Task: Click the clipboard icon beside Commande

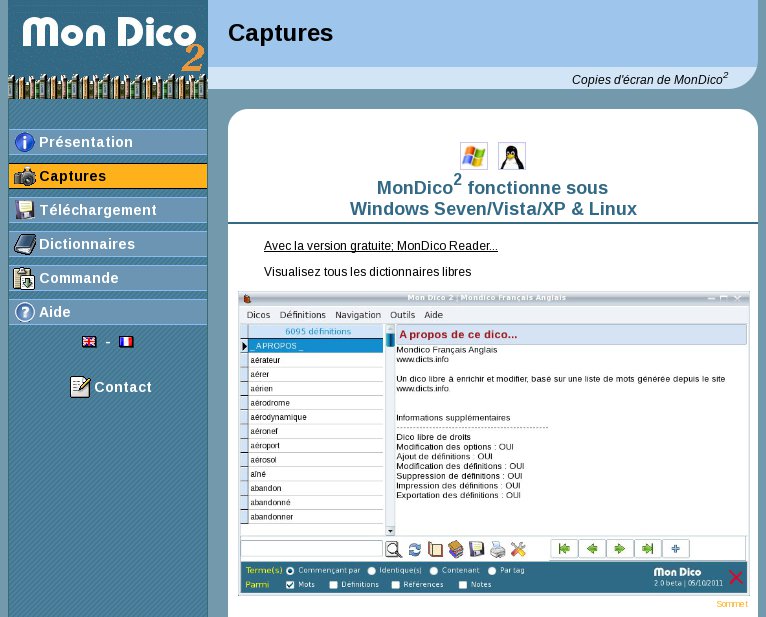Action: tap(24, 278)
